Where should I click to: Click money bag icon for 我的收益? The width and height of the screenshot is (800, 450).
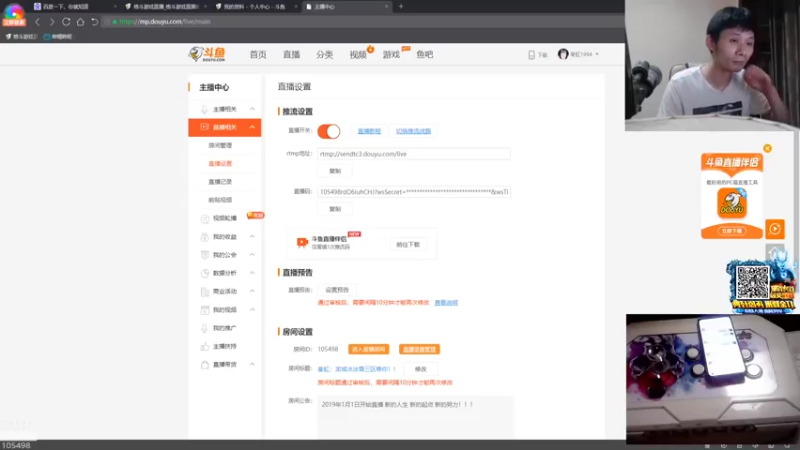[205, 237]
